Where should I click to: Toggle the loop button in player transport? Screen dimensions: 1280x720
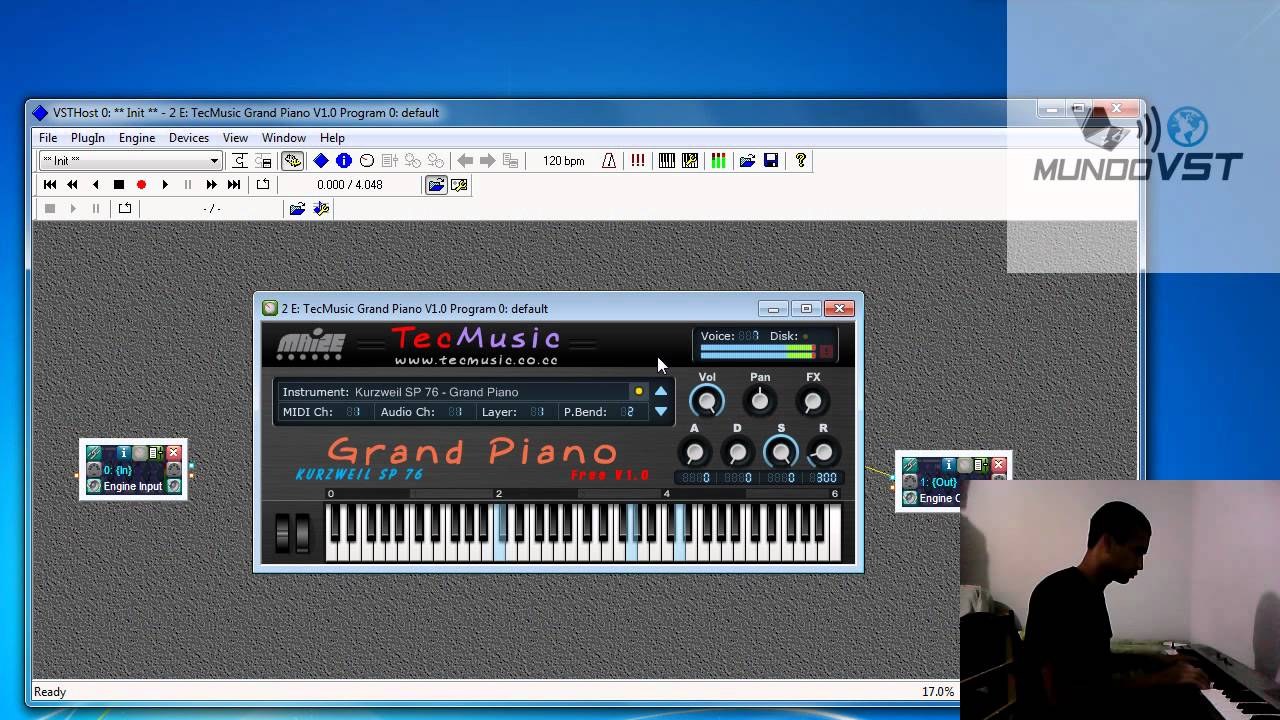[x=263, y=185]
